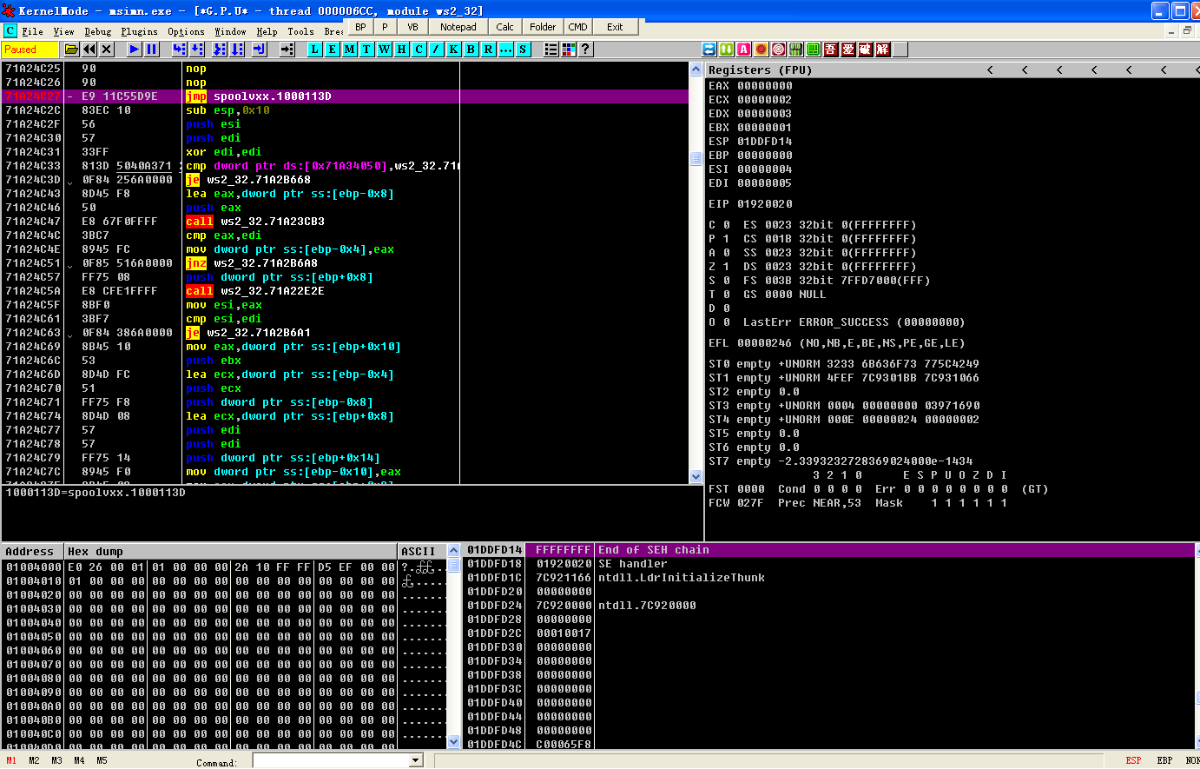The width and height of the screenshot is (1200, 769).
Task: Show References with R button
Action: (487, 49)
